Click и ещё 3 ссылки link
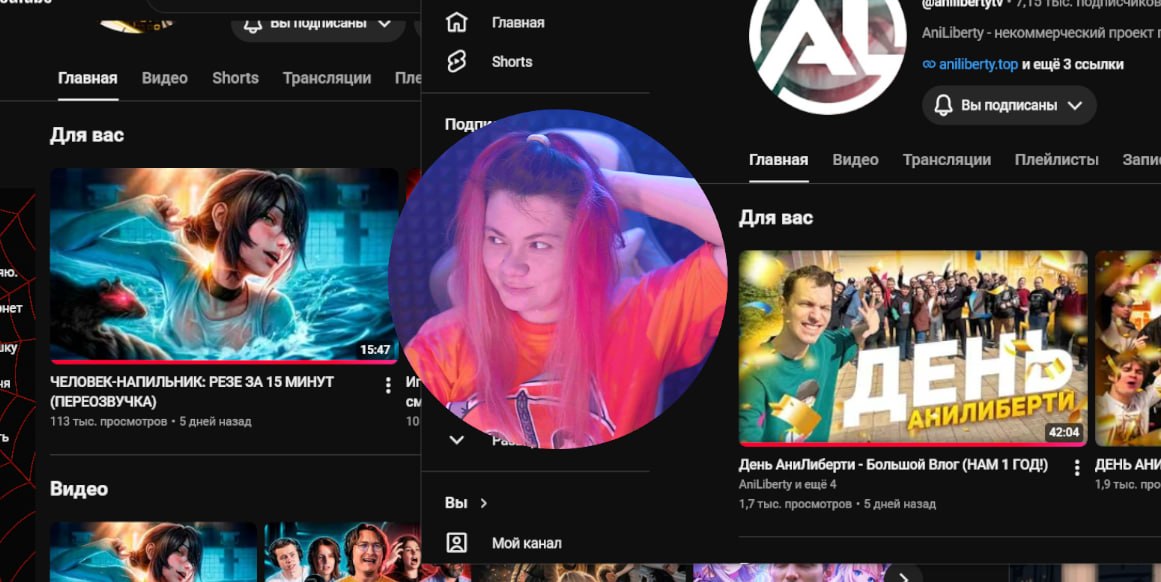The image size is (1161, 582). 1073,64
